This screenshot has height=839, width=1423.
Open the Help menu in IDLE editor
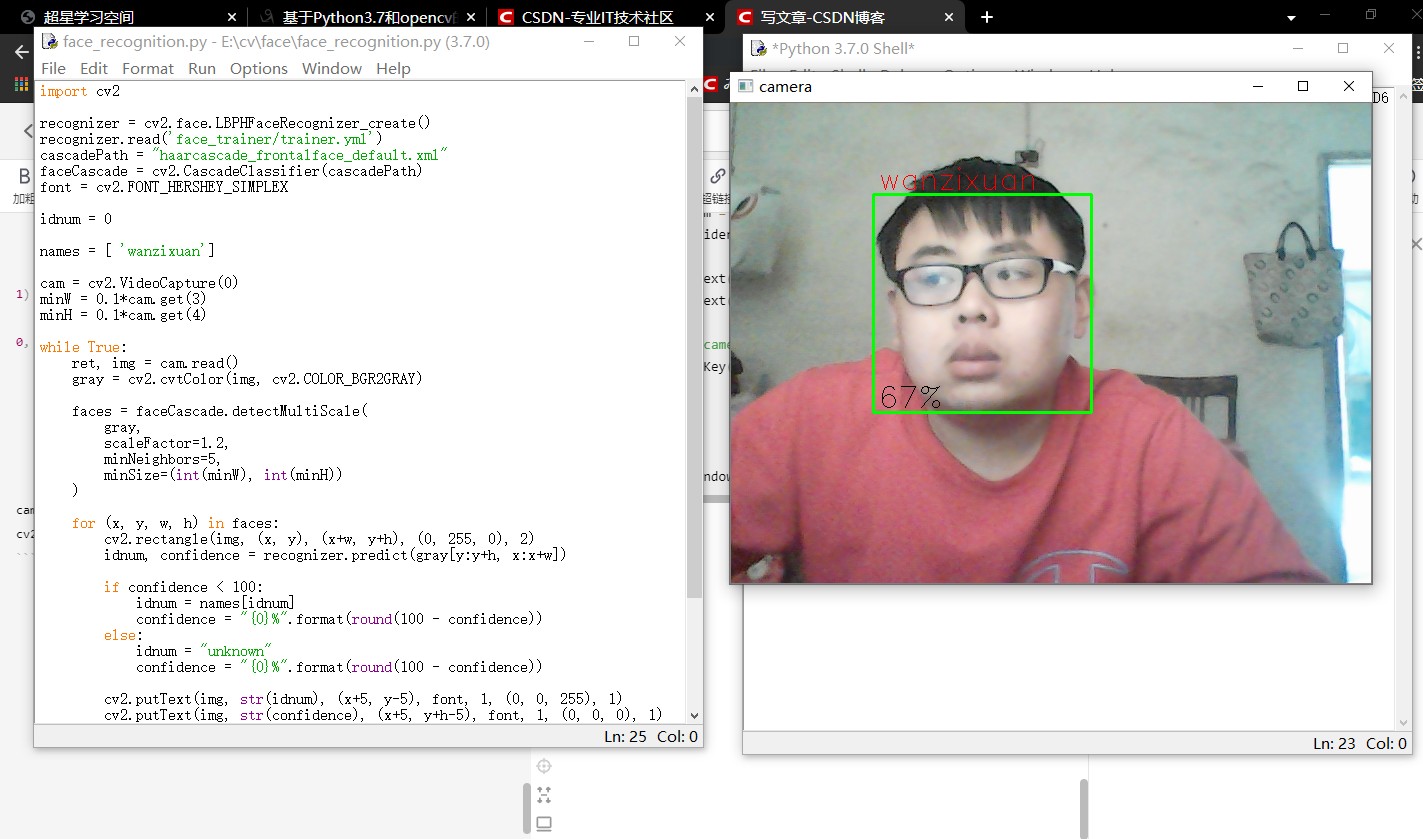tap(393, 68)
